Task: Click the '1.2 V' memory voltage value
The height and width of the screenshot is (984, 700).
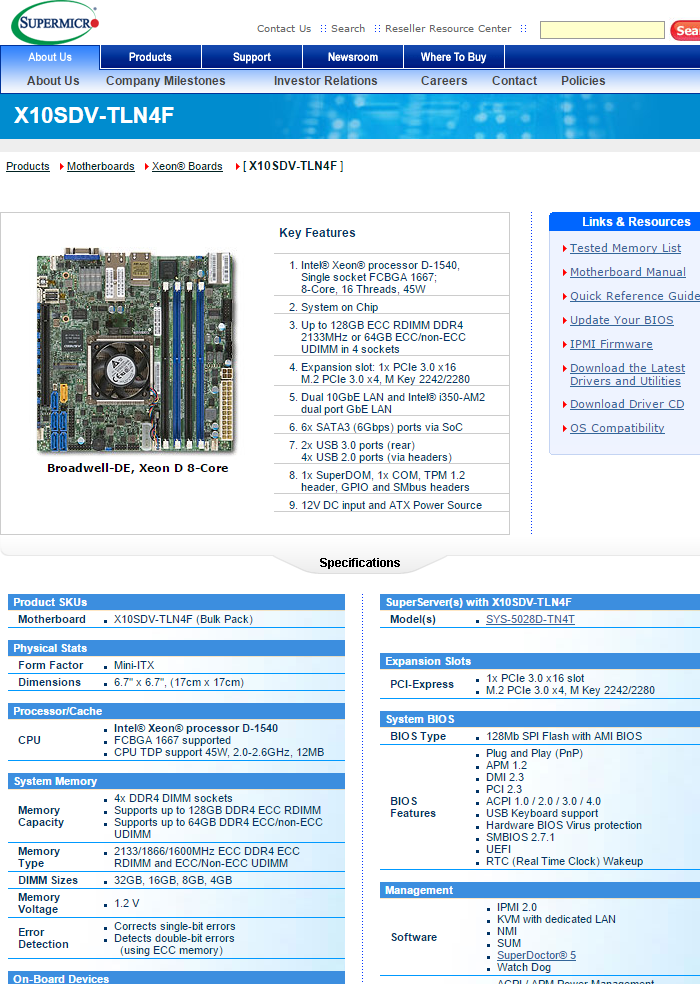Action: point(126,904)
